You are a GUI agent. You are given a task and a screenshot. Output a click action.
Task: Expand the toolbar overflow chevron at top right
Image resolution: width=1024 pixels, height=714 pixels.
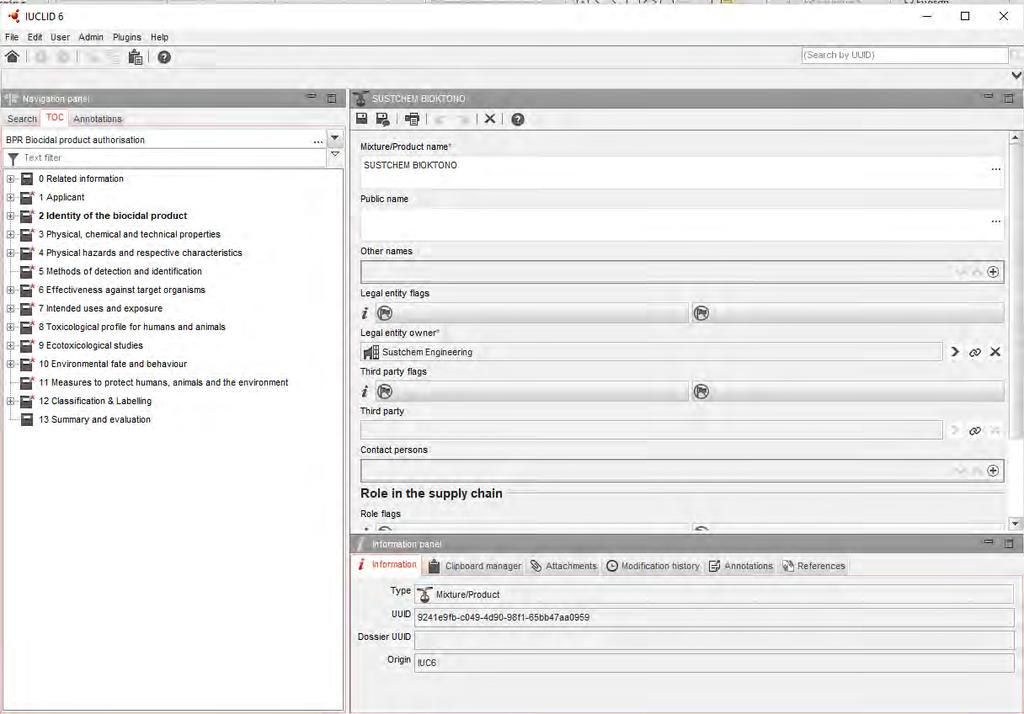coord(1016,76)
